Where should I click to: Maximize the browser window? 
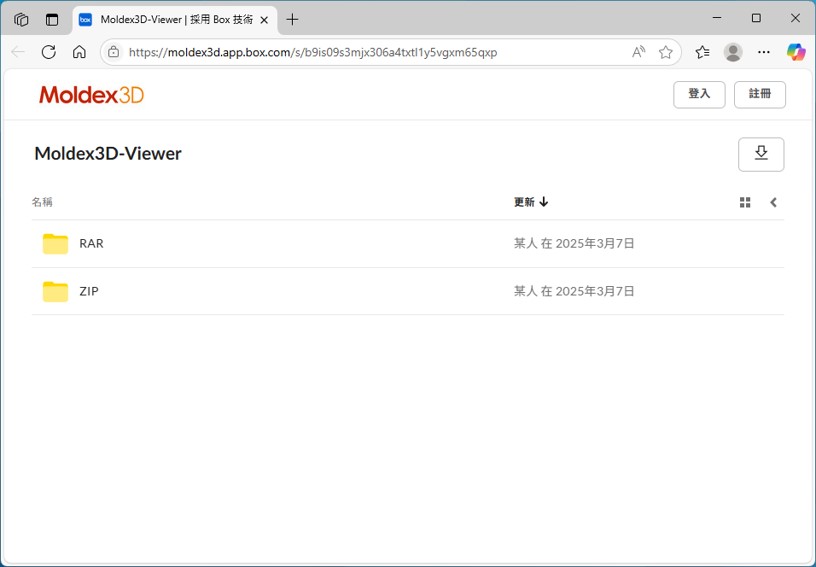pos(756,18)
